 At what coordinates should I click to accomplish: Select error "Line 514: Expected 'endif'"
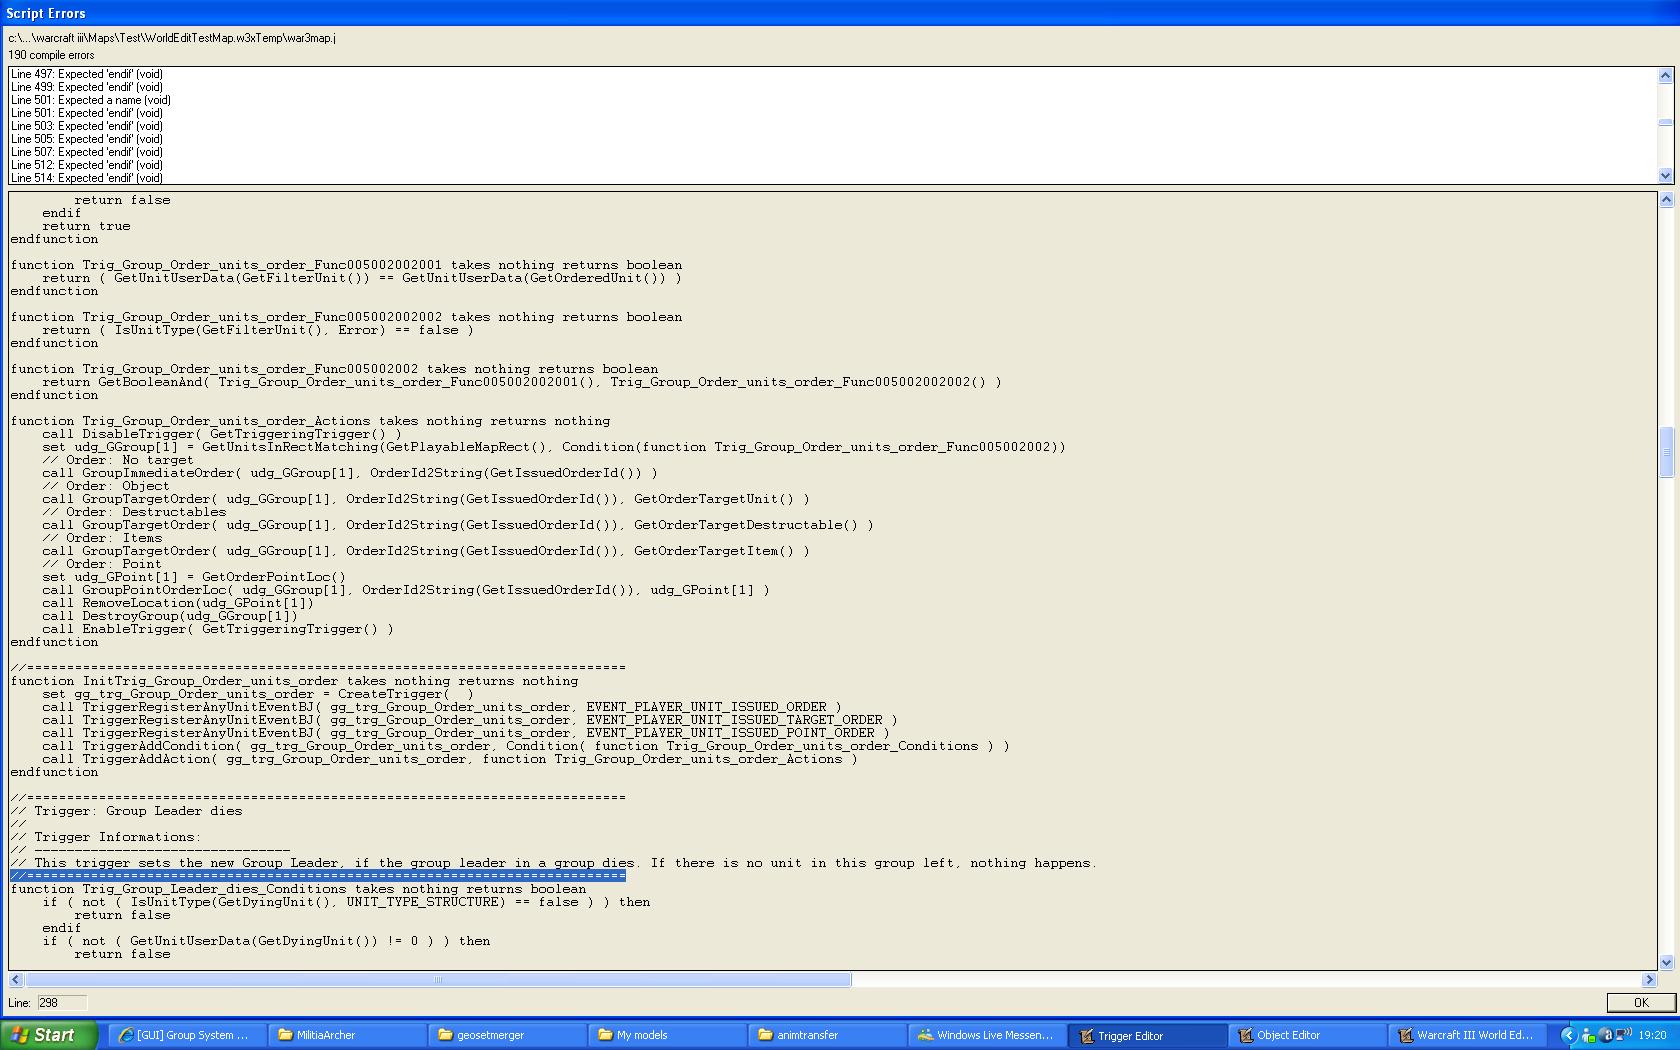87,178
